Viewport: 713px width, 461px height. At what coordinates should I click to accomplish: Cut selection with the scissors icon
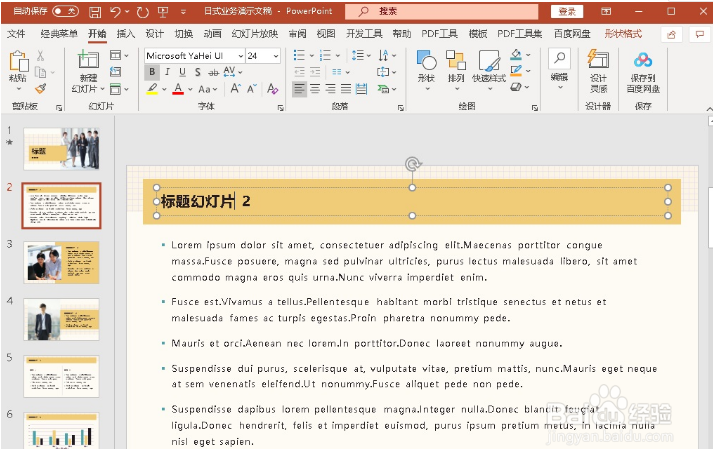tap(40, 56)
